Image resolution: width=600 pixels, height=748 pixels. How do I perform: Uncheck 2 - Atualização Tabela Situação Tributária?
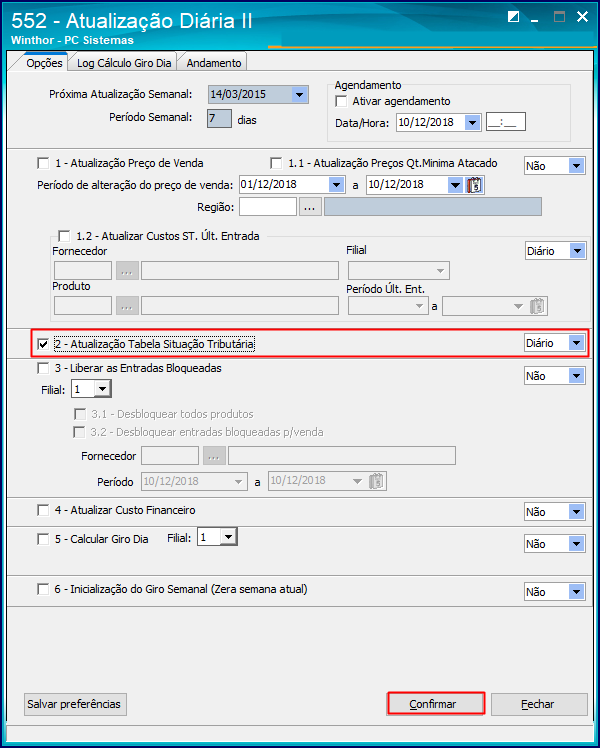click(43, 344)
